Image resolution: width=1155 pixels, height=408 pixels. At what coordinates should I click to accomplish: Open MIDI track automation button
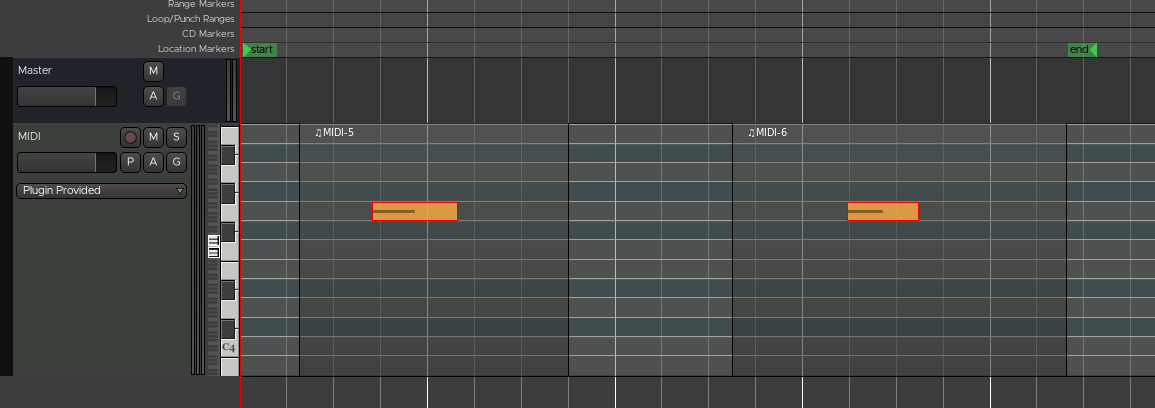(153, 162)
